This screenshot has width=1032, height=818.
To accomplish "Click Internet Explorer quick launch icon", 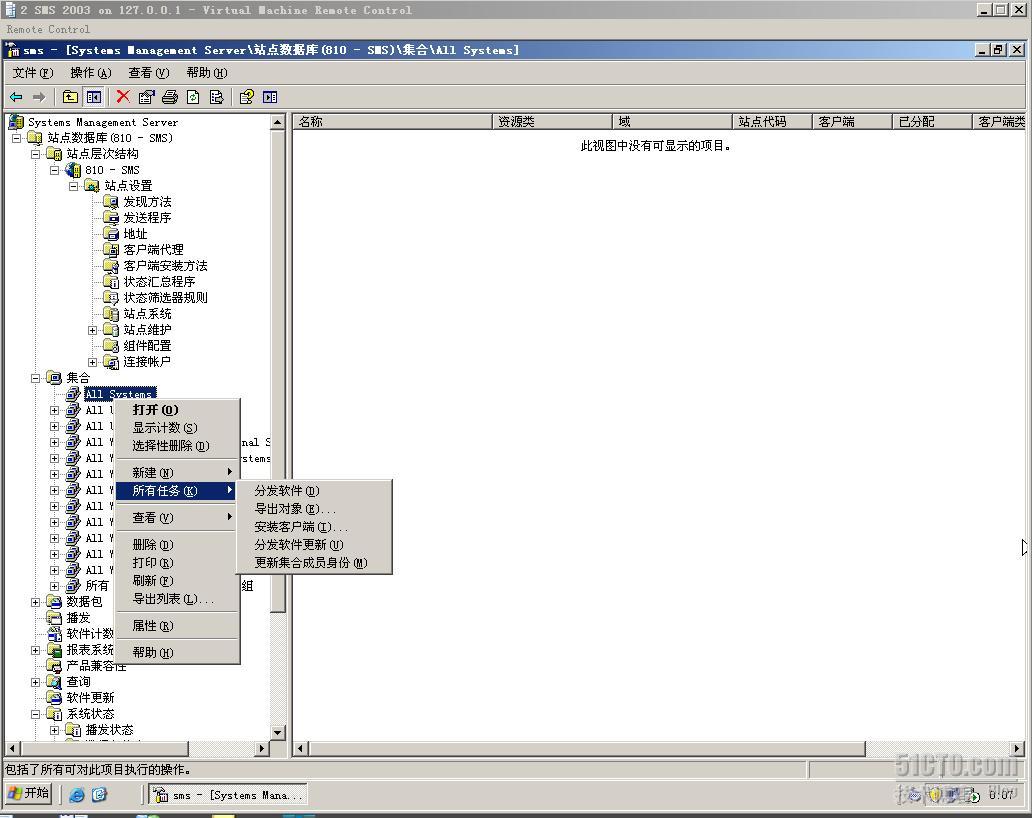I will pos(77,794).
